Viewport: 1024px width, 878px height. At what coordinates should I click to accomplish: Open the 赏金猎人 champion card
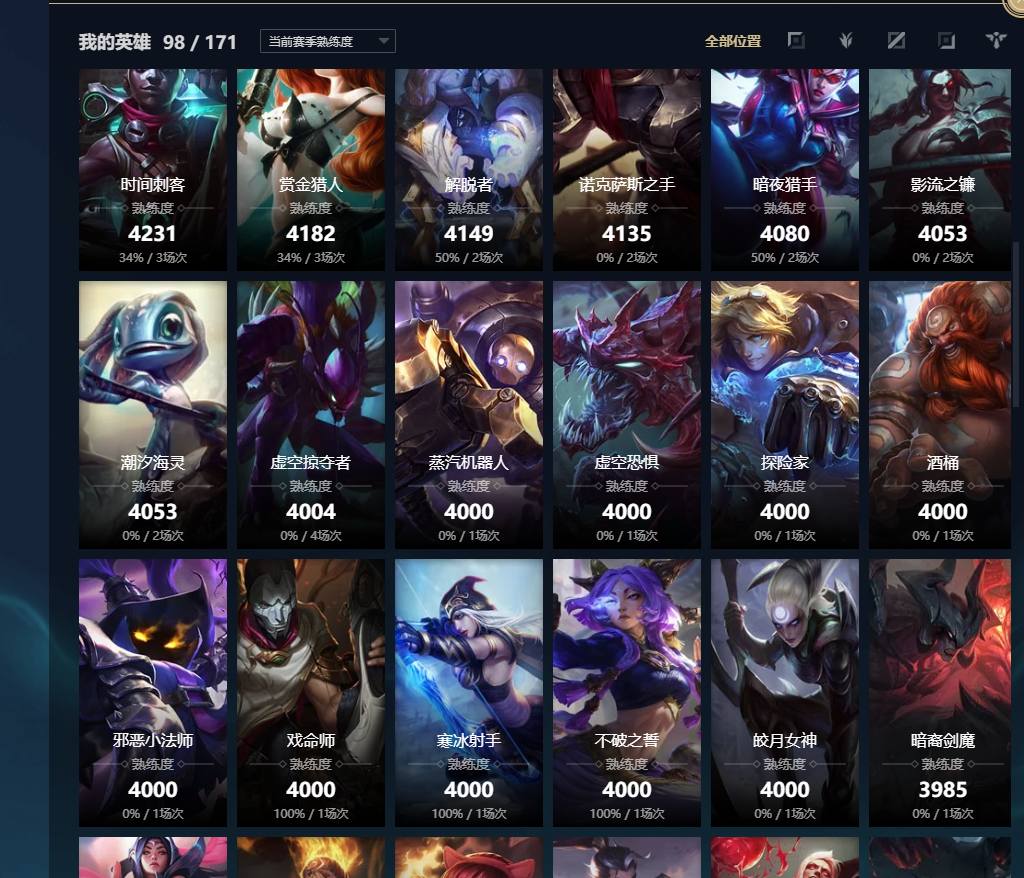coord(311,170)
